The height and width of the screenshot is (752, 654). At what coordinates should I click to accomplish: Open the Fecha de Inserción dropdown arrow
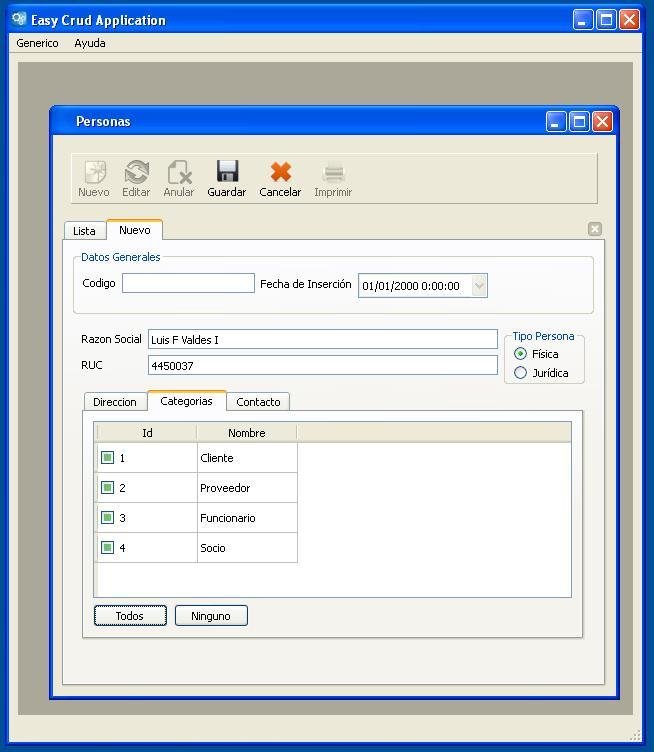(x=479, y=286)
